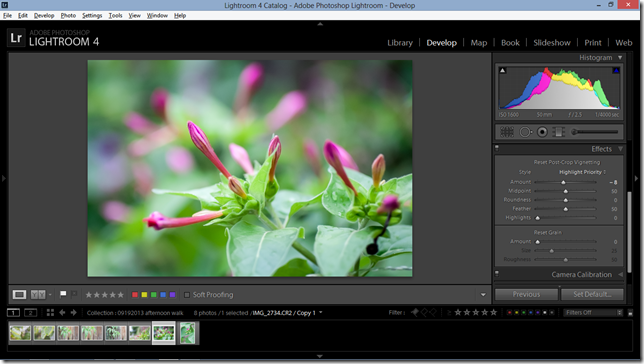Open the Settings menu
The image size is (644, 364).
coord(92,16)
